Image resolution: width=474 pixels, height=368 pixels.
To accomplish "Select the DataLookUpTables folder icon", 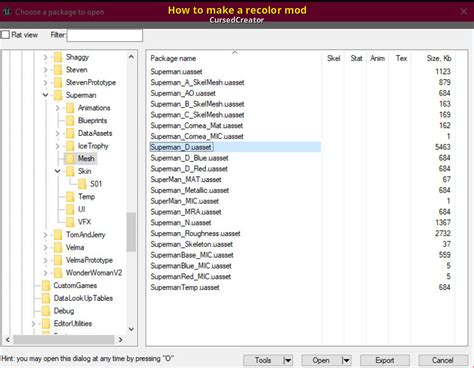I will point(46,298).
